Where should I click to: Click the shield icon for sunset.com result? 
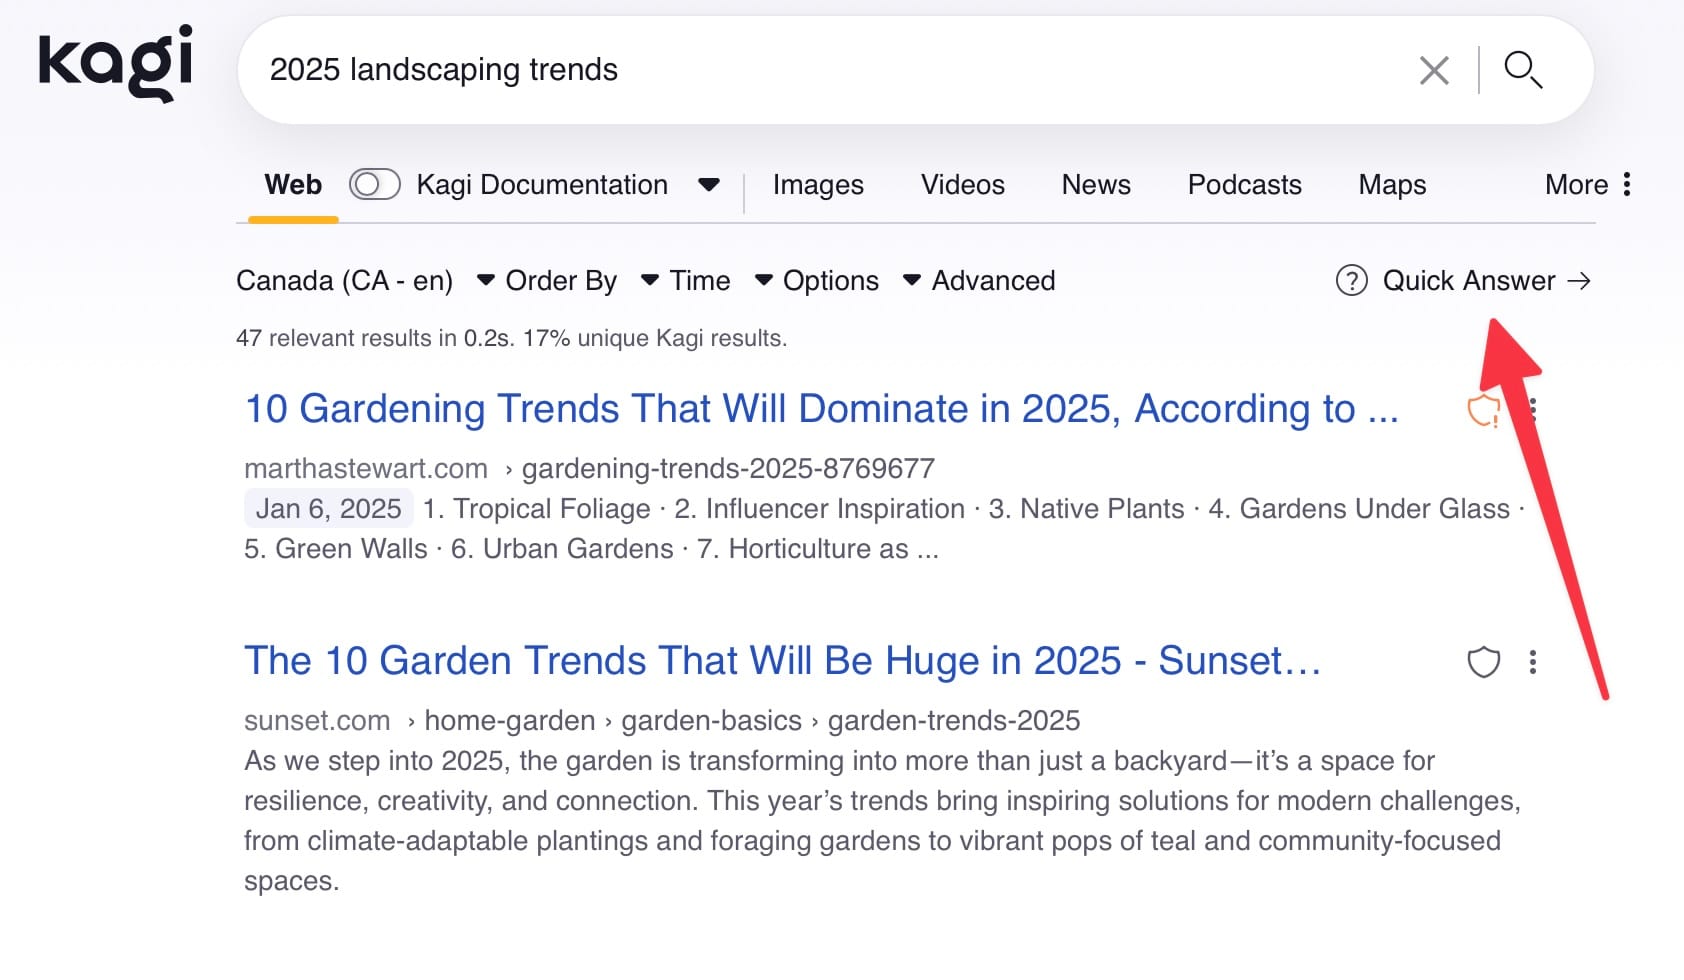(1484, 662)
